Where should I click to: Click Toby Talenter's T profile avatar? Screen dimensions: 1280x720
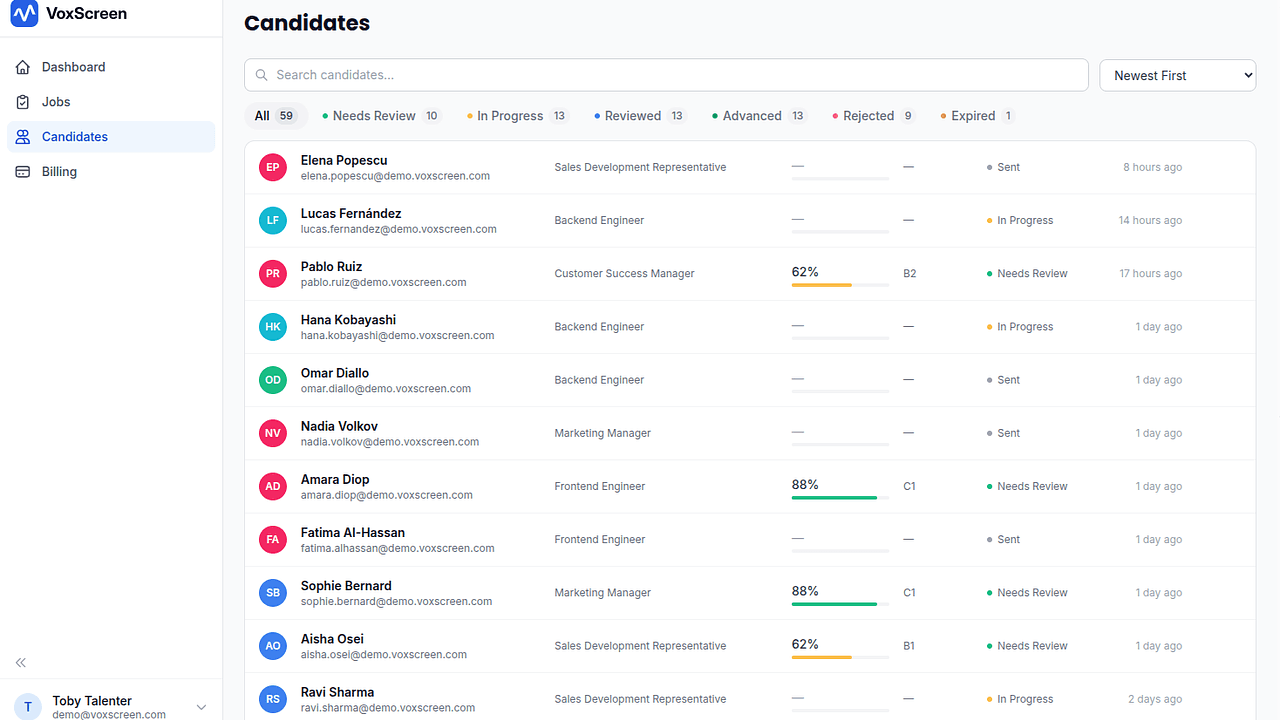click(x=28, y=707)
